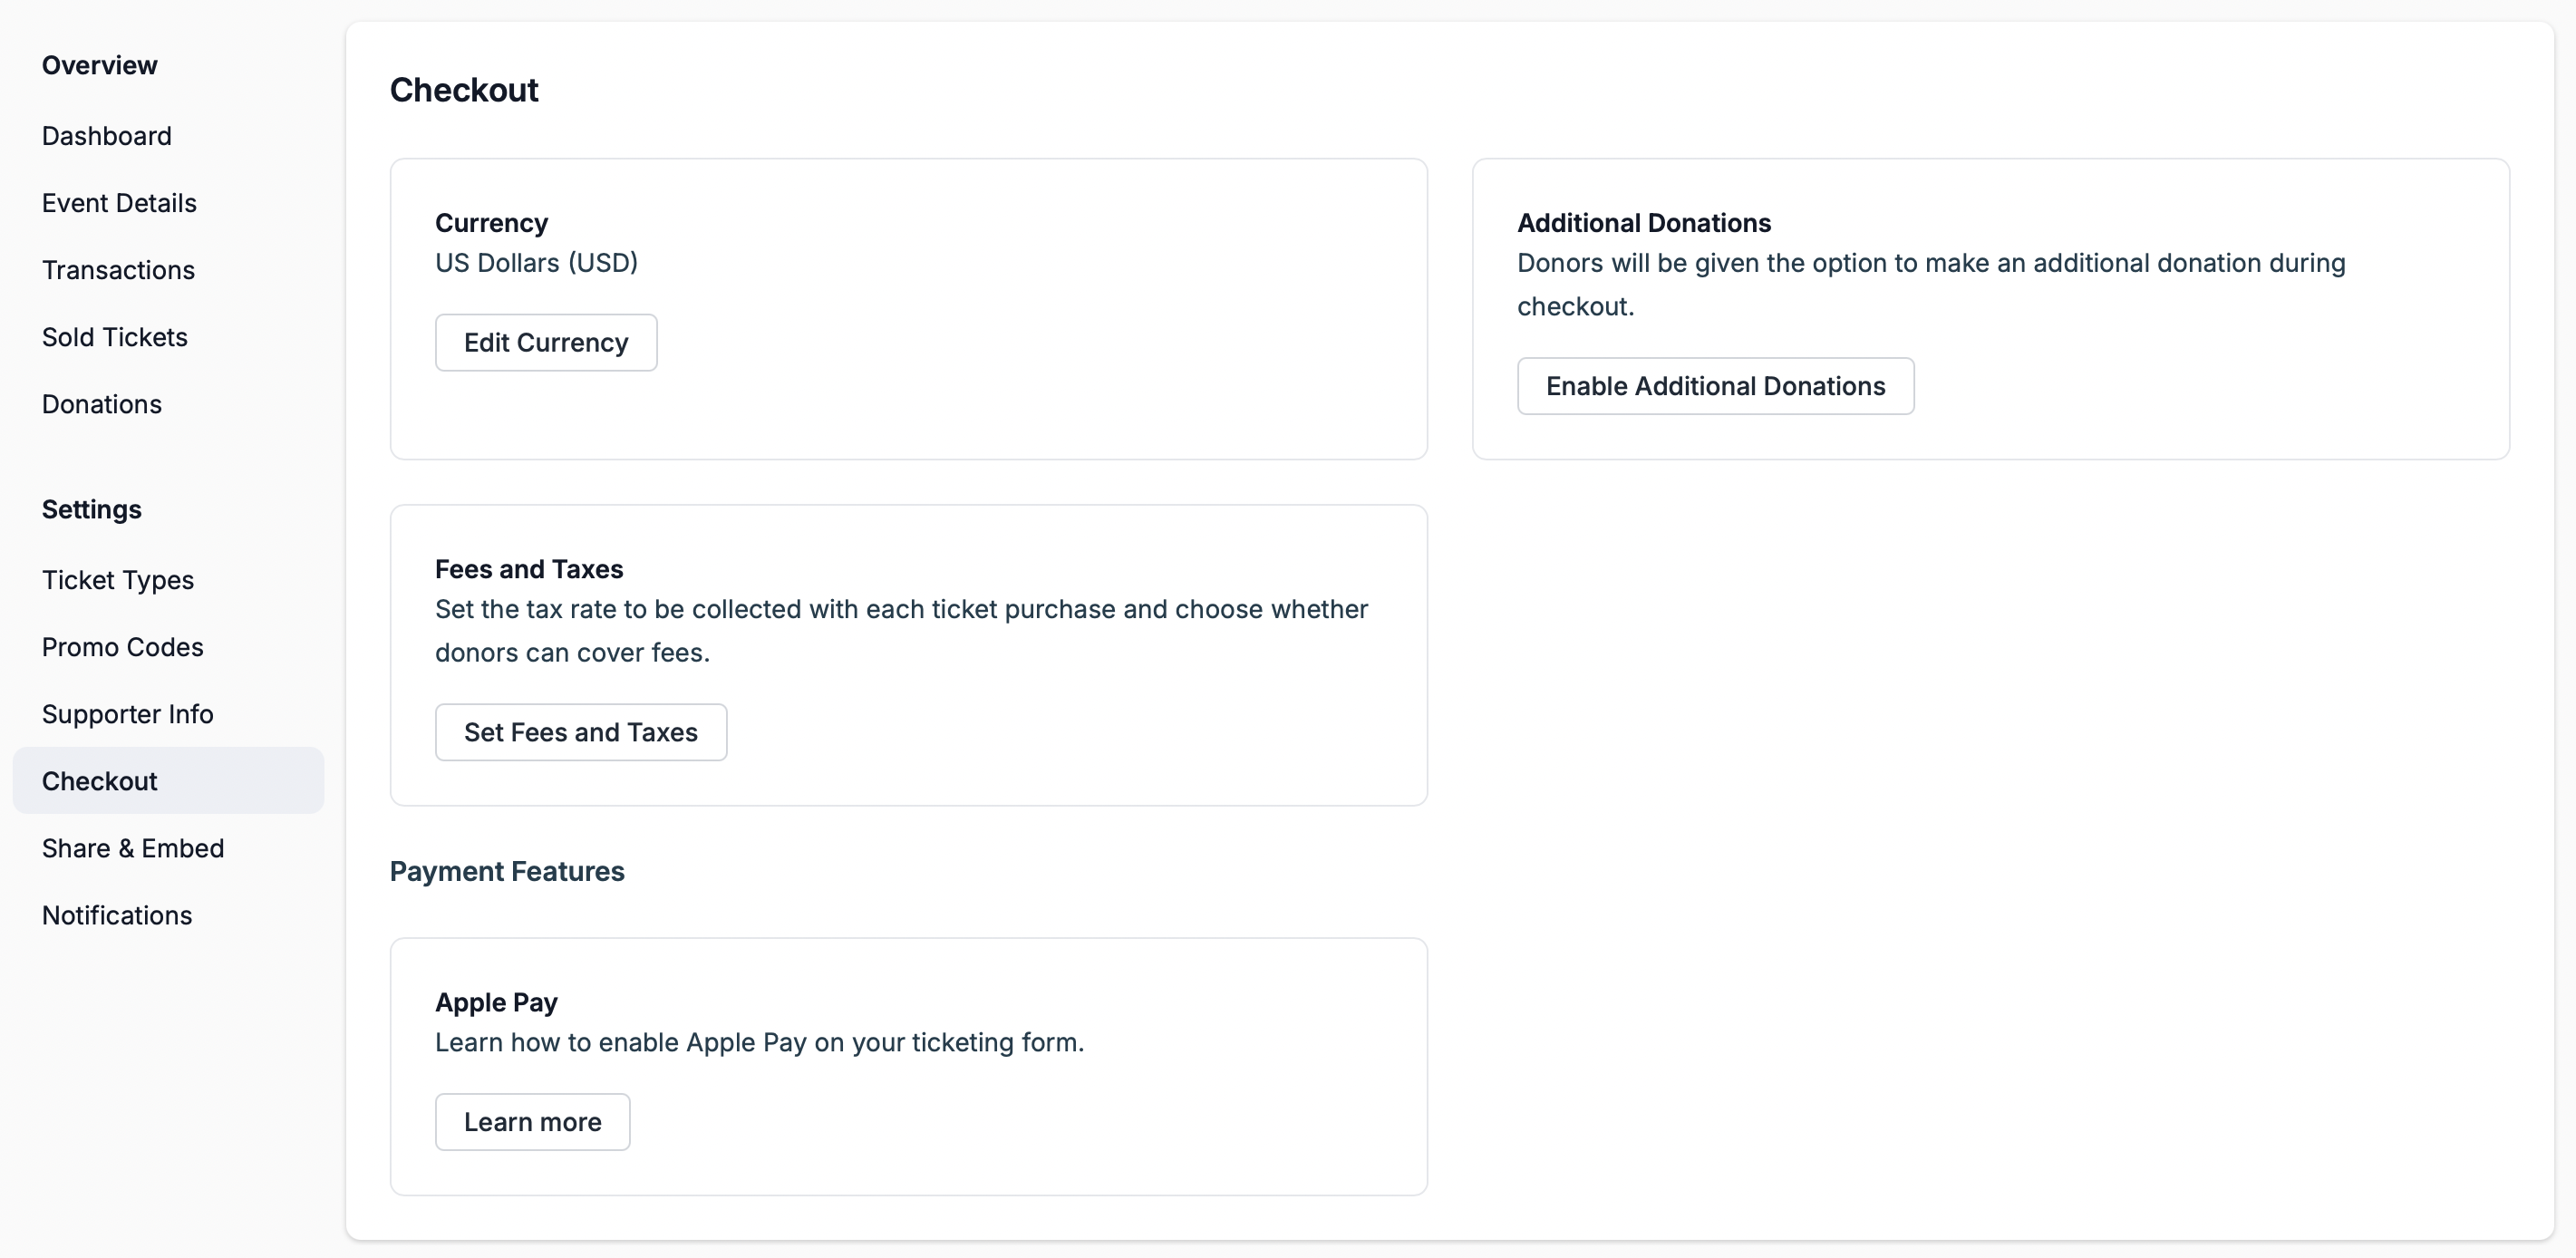View Sold Tickets
The image size is (2576, 1258).
click(114, 336)
